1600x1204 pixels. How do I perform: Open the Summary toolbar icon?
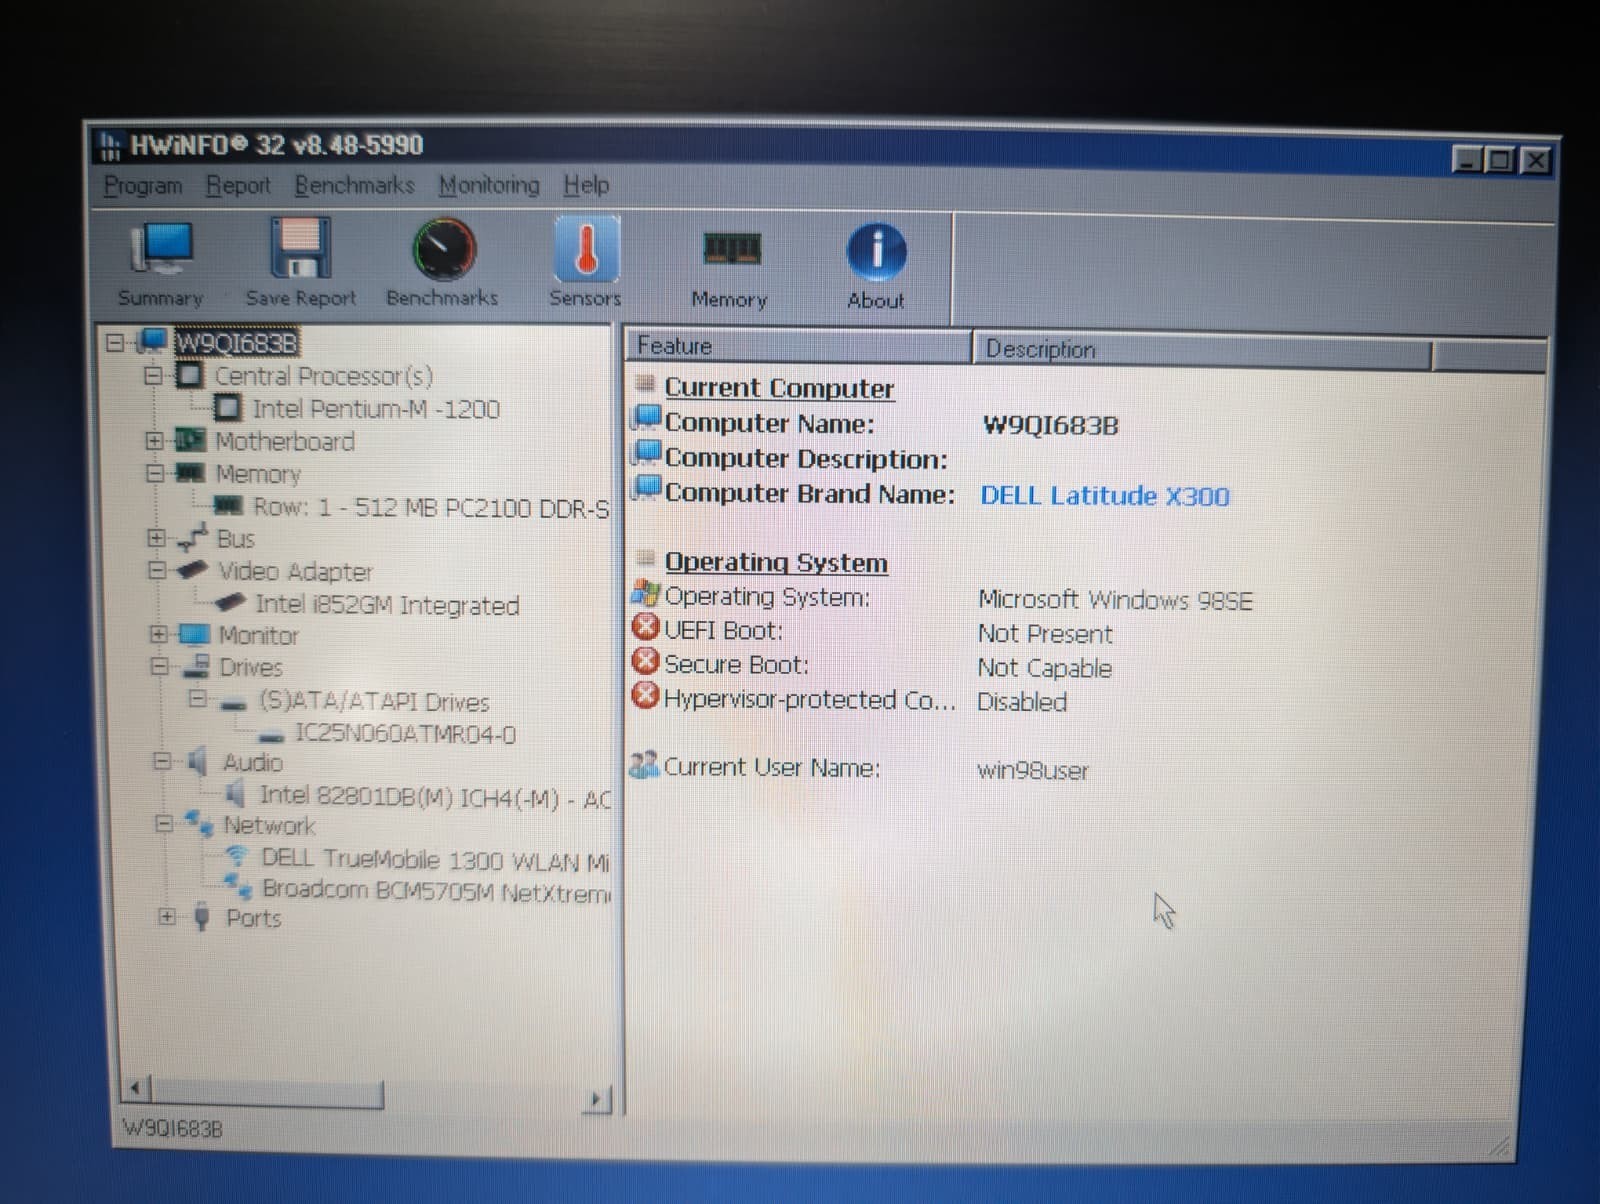tap(160, 250)
